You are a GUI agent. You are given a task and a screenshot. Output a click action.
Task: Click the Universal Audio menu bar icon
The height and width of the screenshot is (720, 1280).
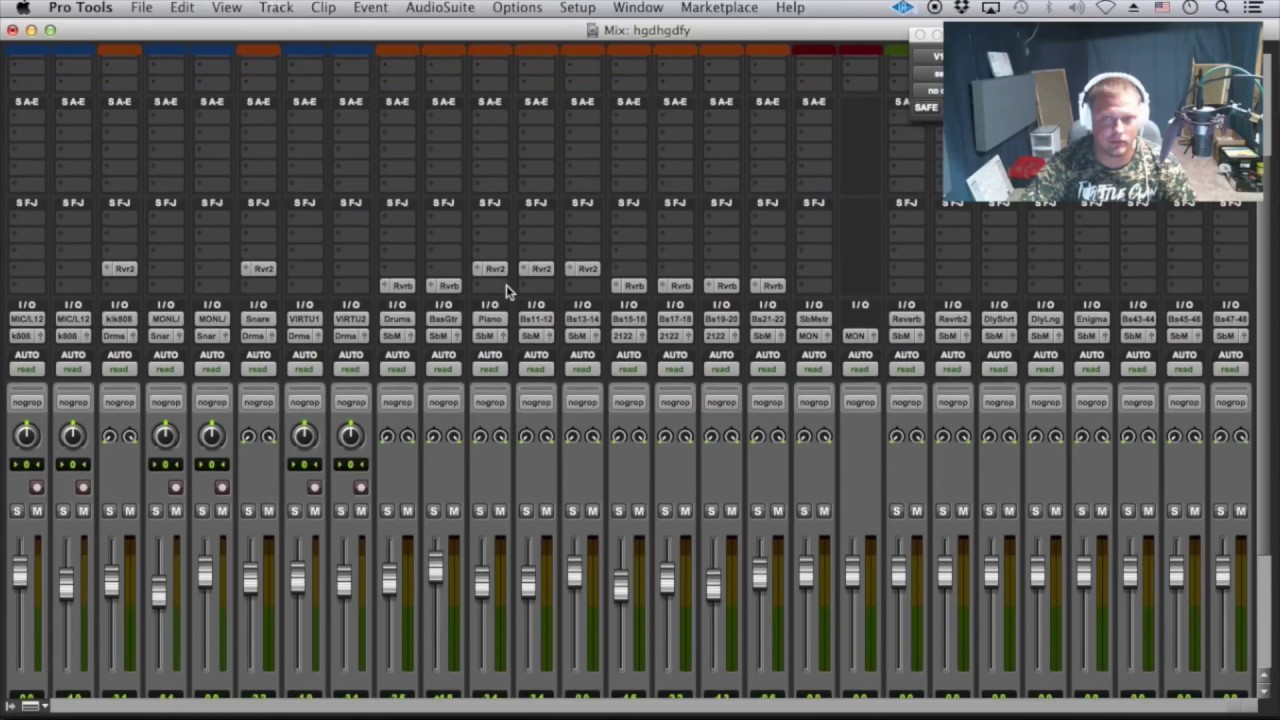pyautogui.click(x=903, y=8)
